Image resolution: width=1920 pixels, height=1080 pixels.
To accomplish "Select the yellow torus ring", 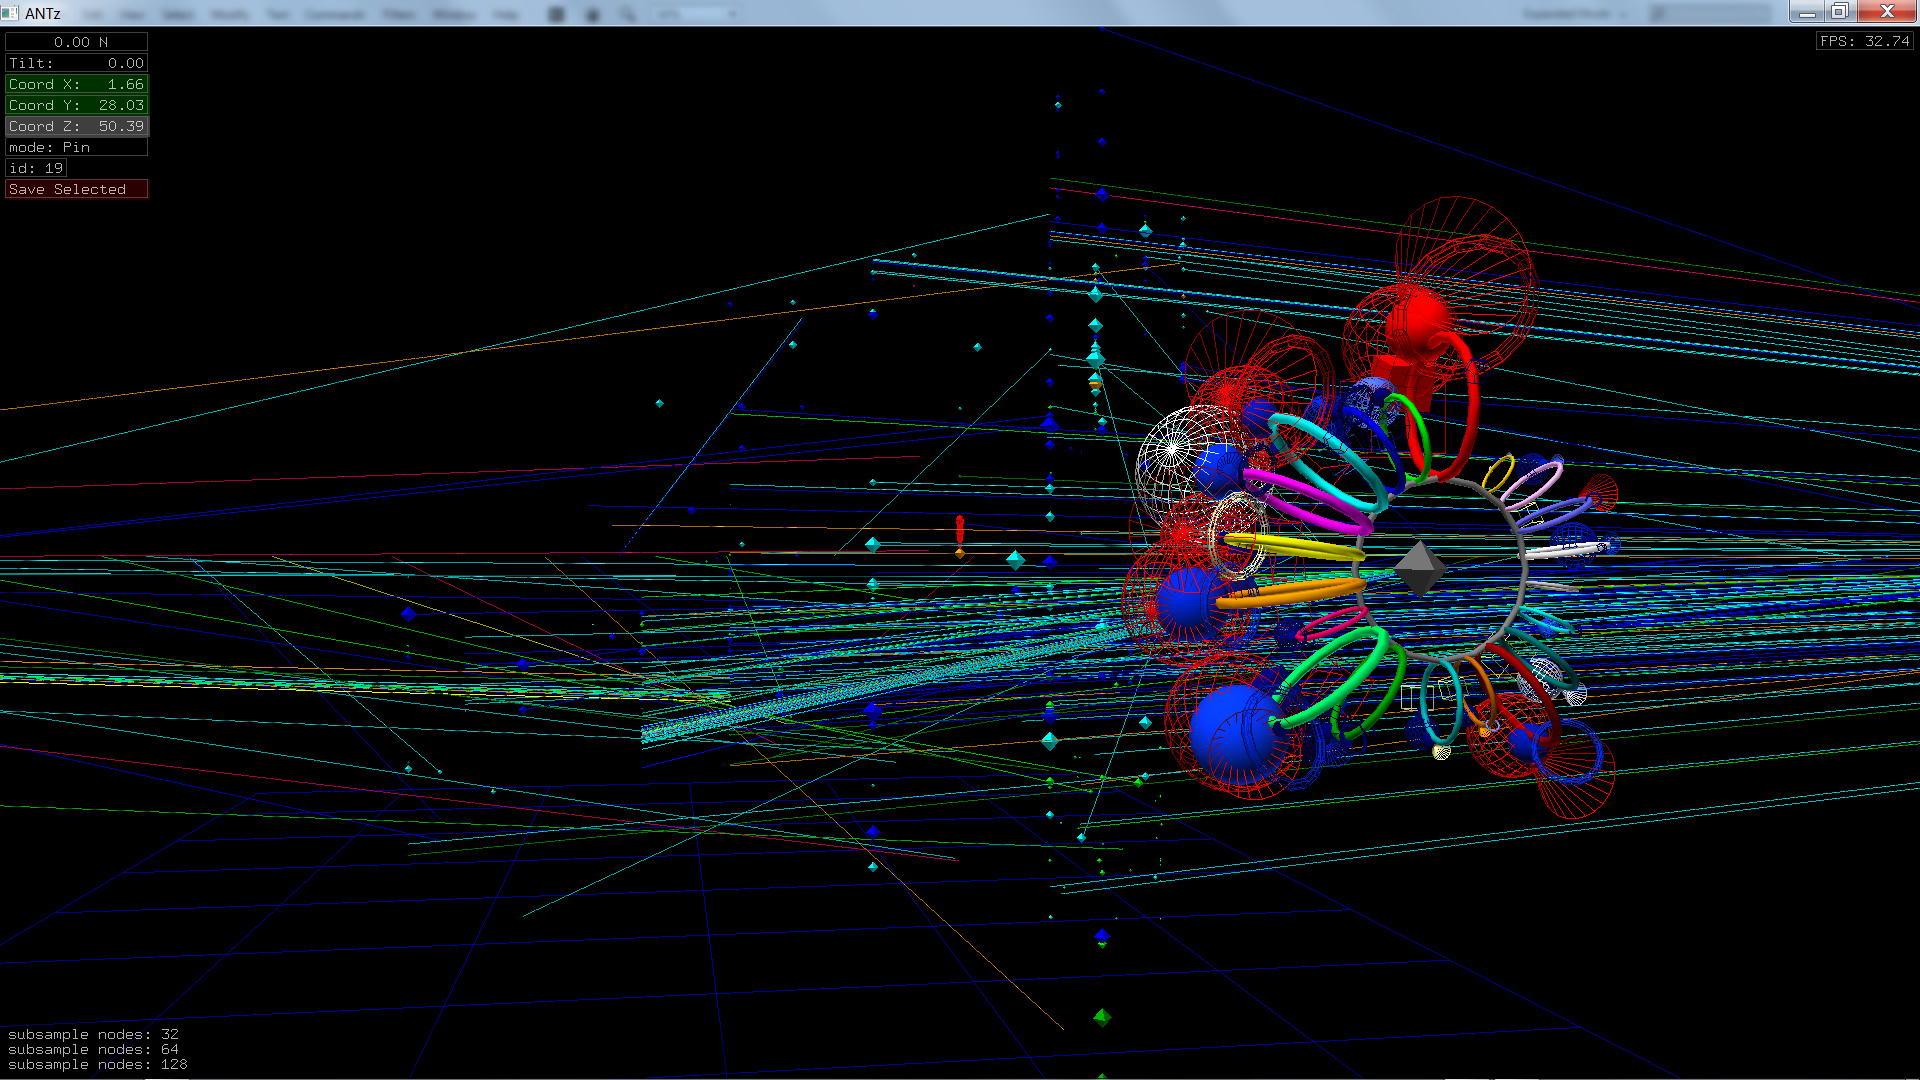I will point(1295,547).
